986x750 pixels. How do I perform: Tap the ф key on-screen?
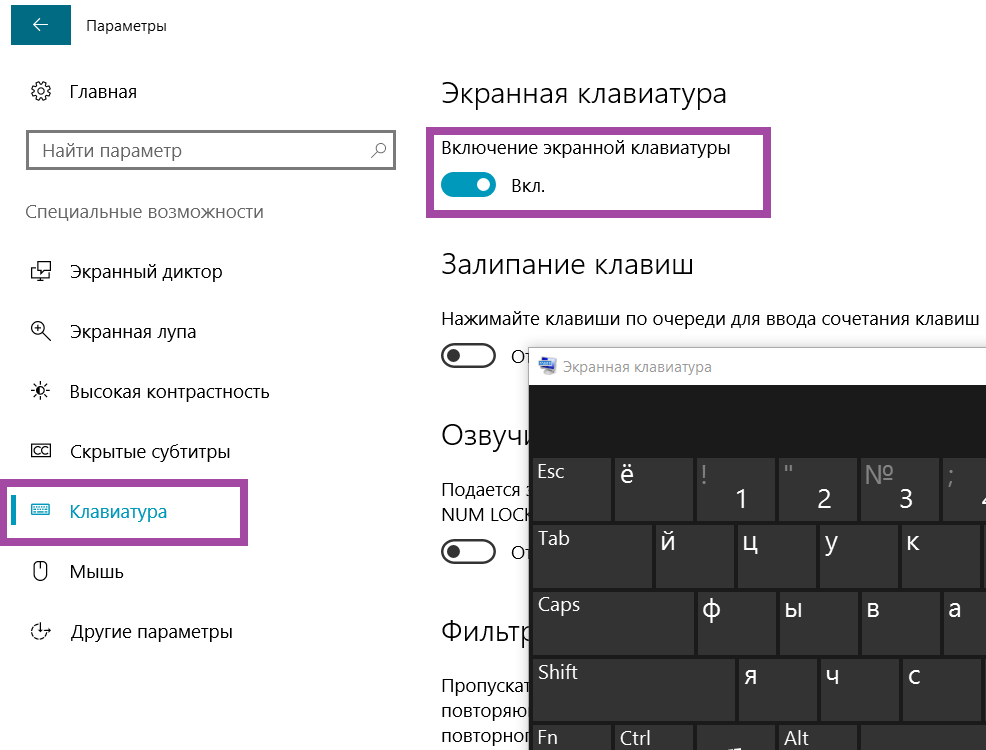(x=736, y=624)
